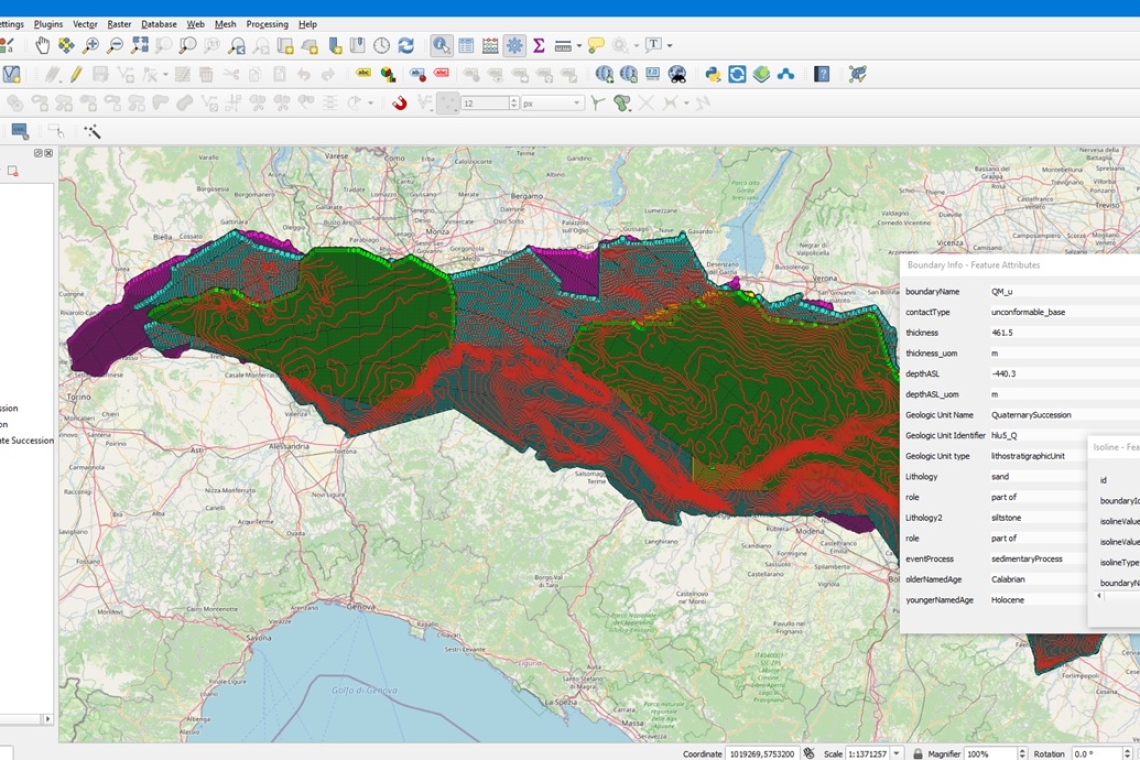Open the Database menu

tap(158, 24)
